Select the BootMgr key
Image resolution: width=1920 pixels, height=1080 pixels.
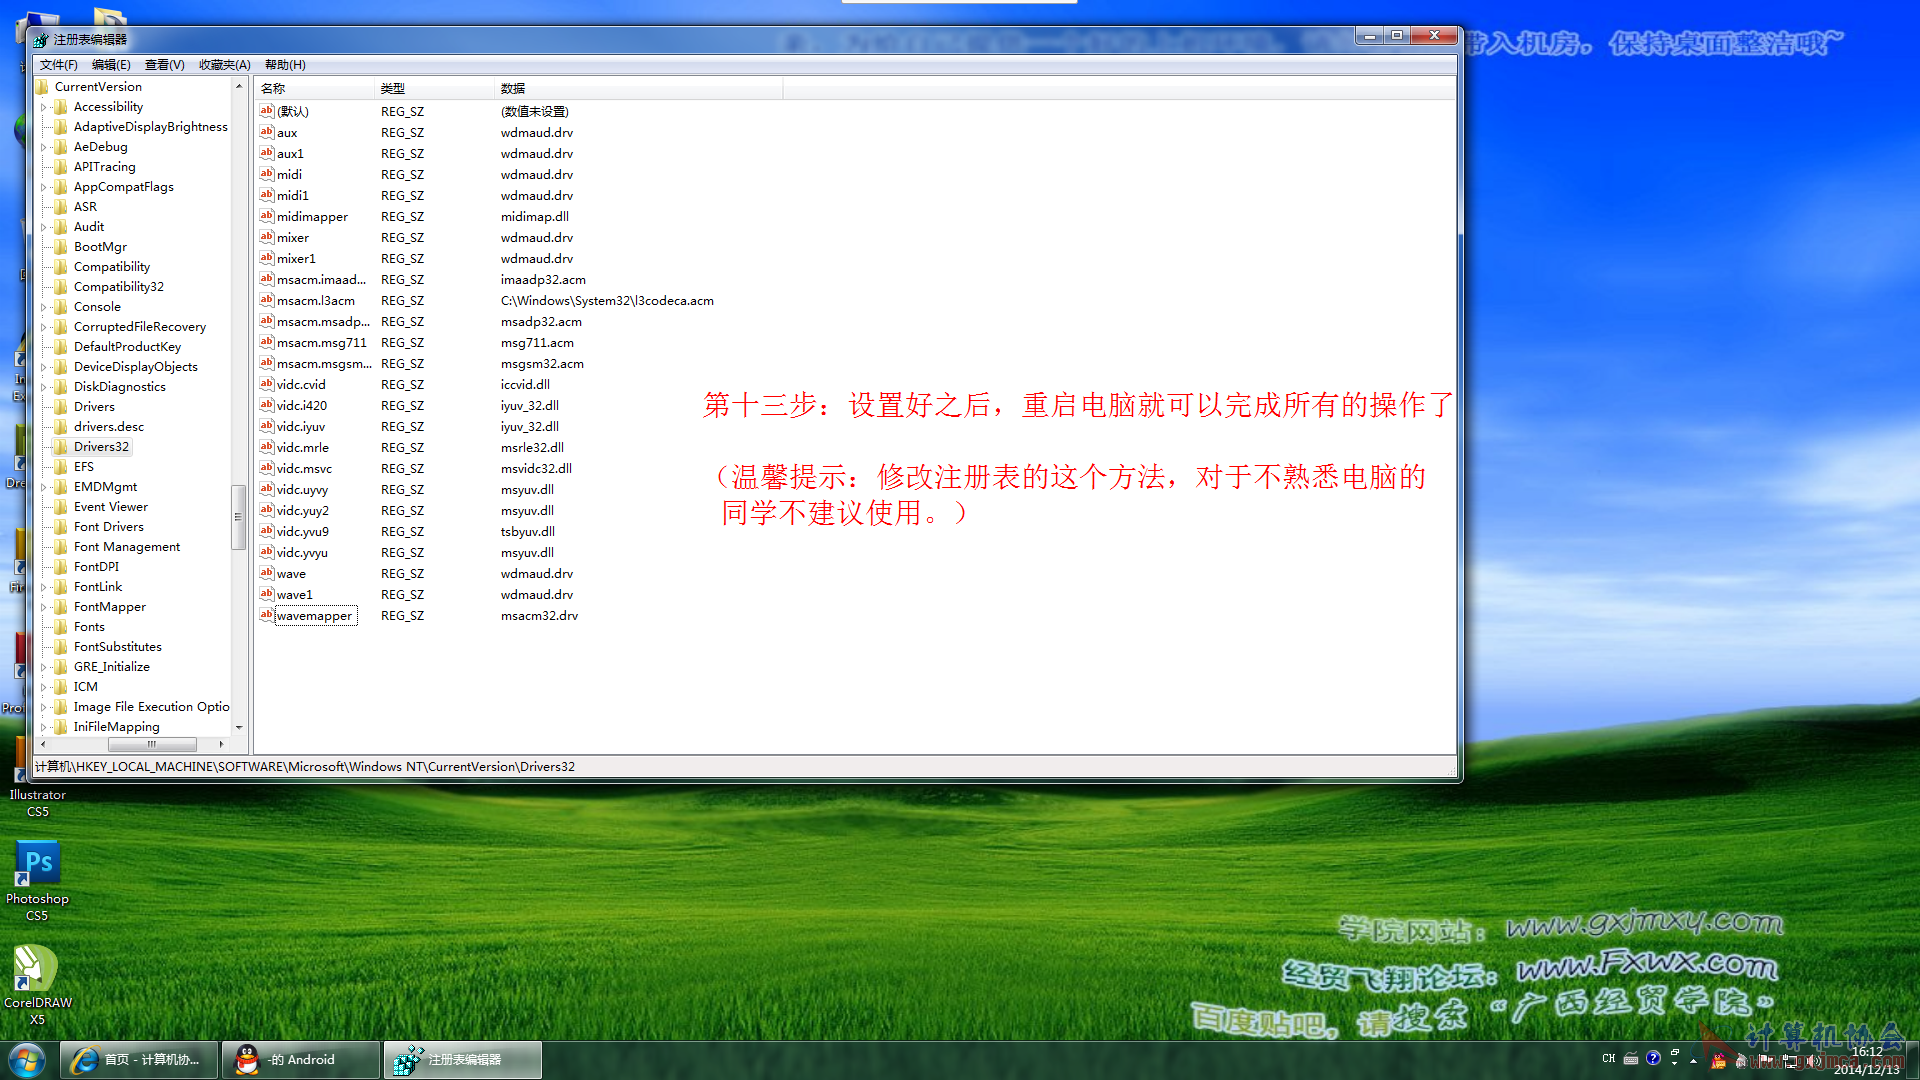[100, 247]
